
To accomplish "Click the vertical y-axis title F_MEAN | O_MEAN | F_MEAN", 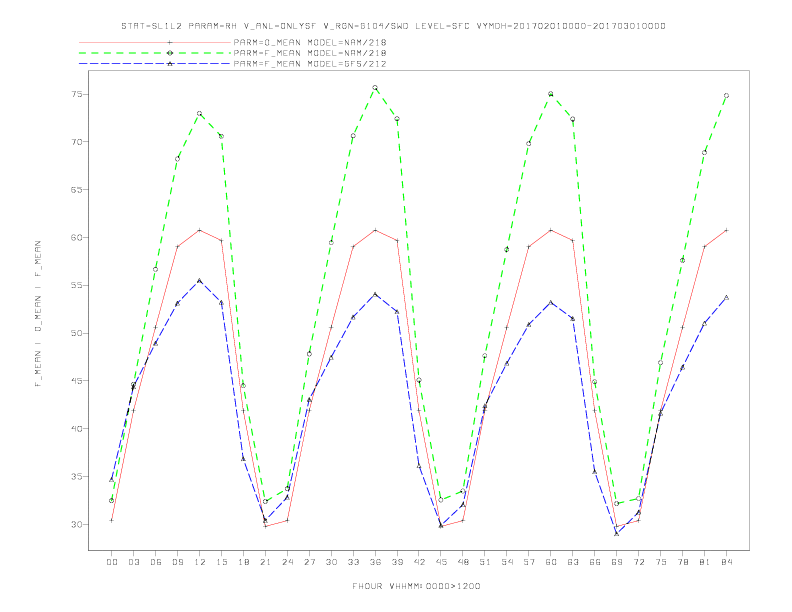I will click(x=38, y=314).
